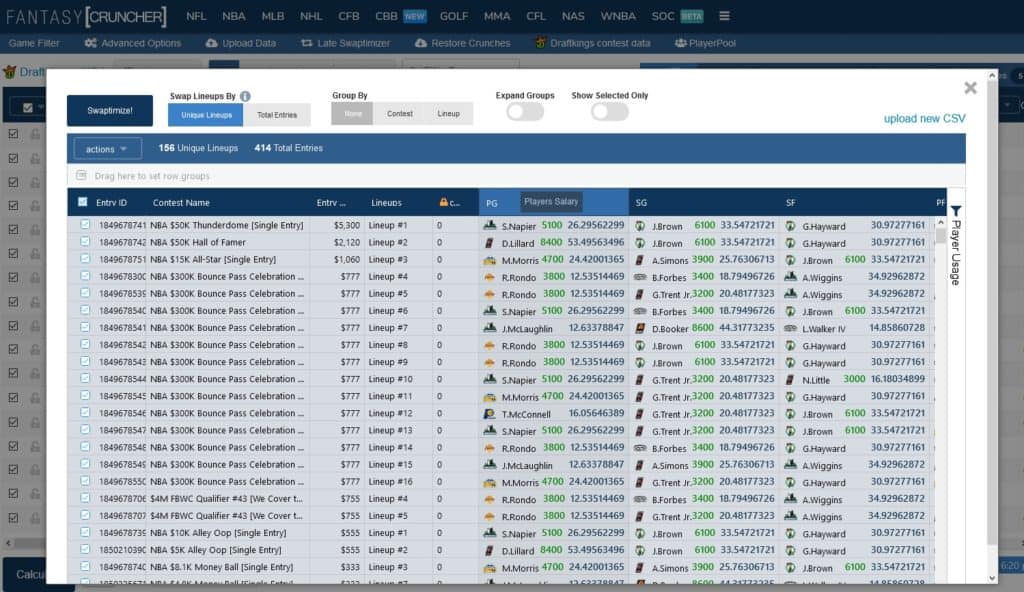Click Swap Lineups By info icon
Screen dimensions: 1024x592
pos(245,96)
